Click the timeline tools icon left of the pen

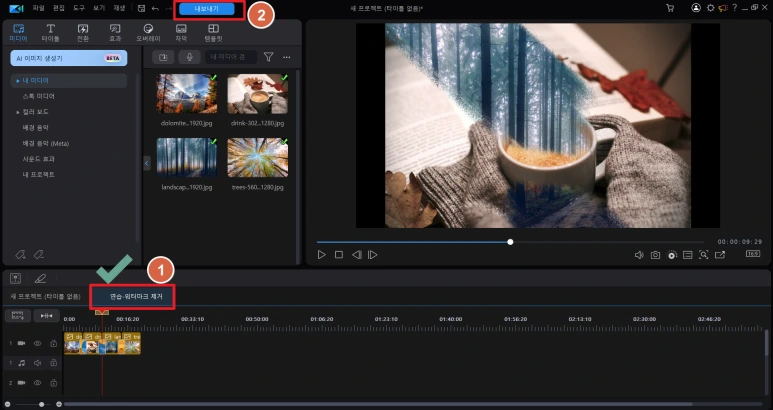coord(15,279)
